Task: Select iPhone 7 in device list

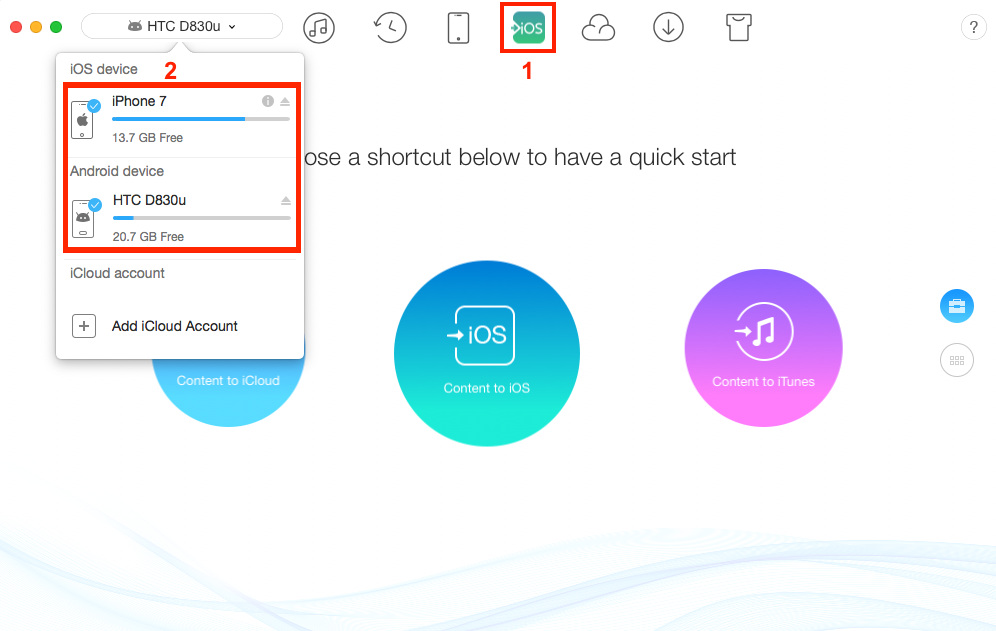Action: (x=182, y=119)
